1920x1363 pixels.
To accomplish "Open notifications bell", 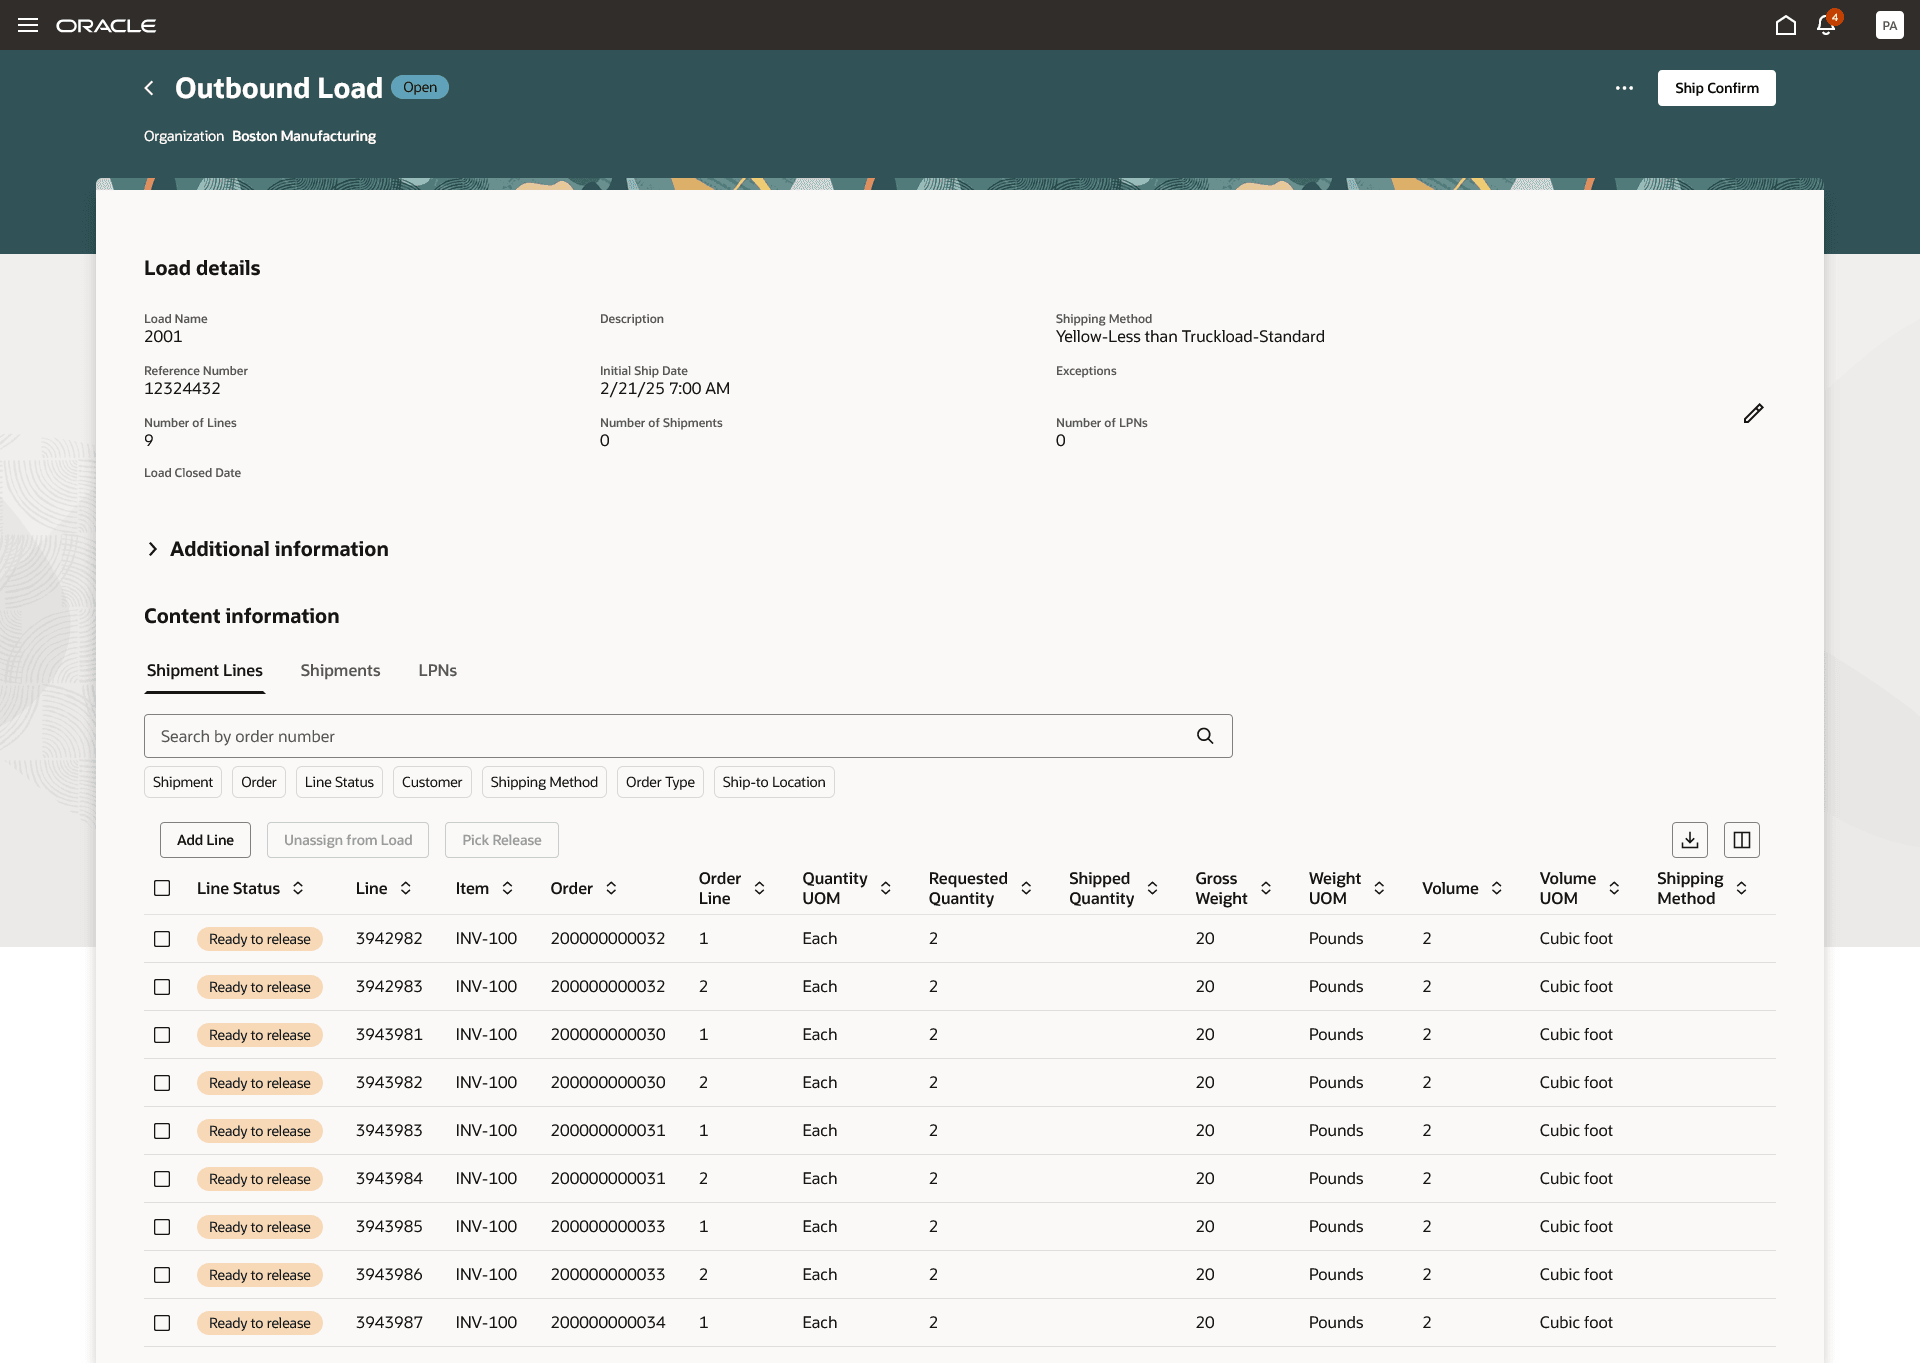I will click(1826, 25).
